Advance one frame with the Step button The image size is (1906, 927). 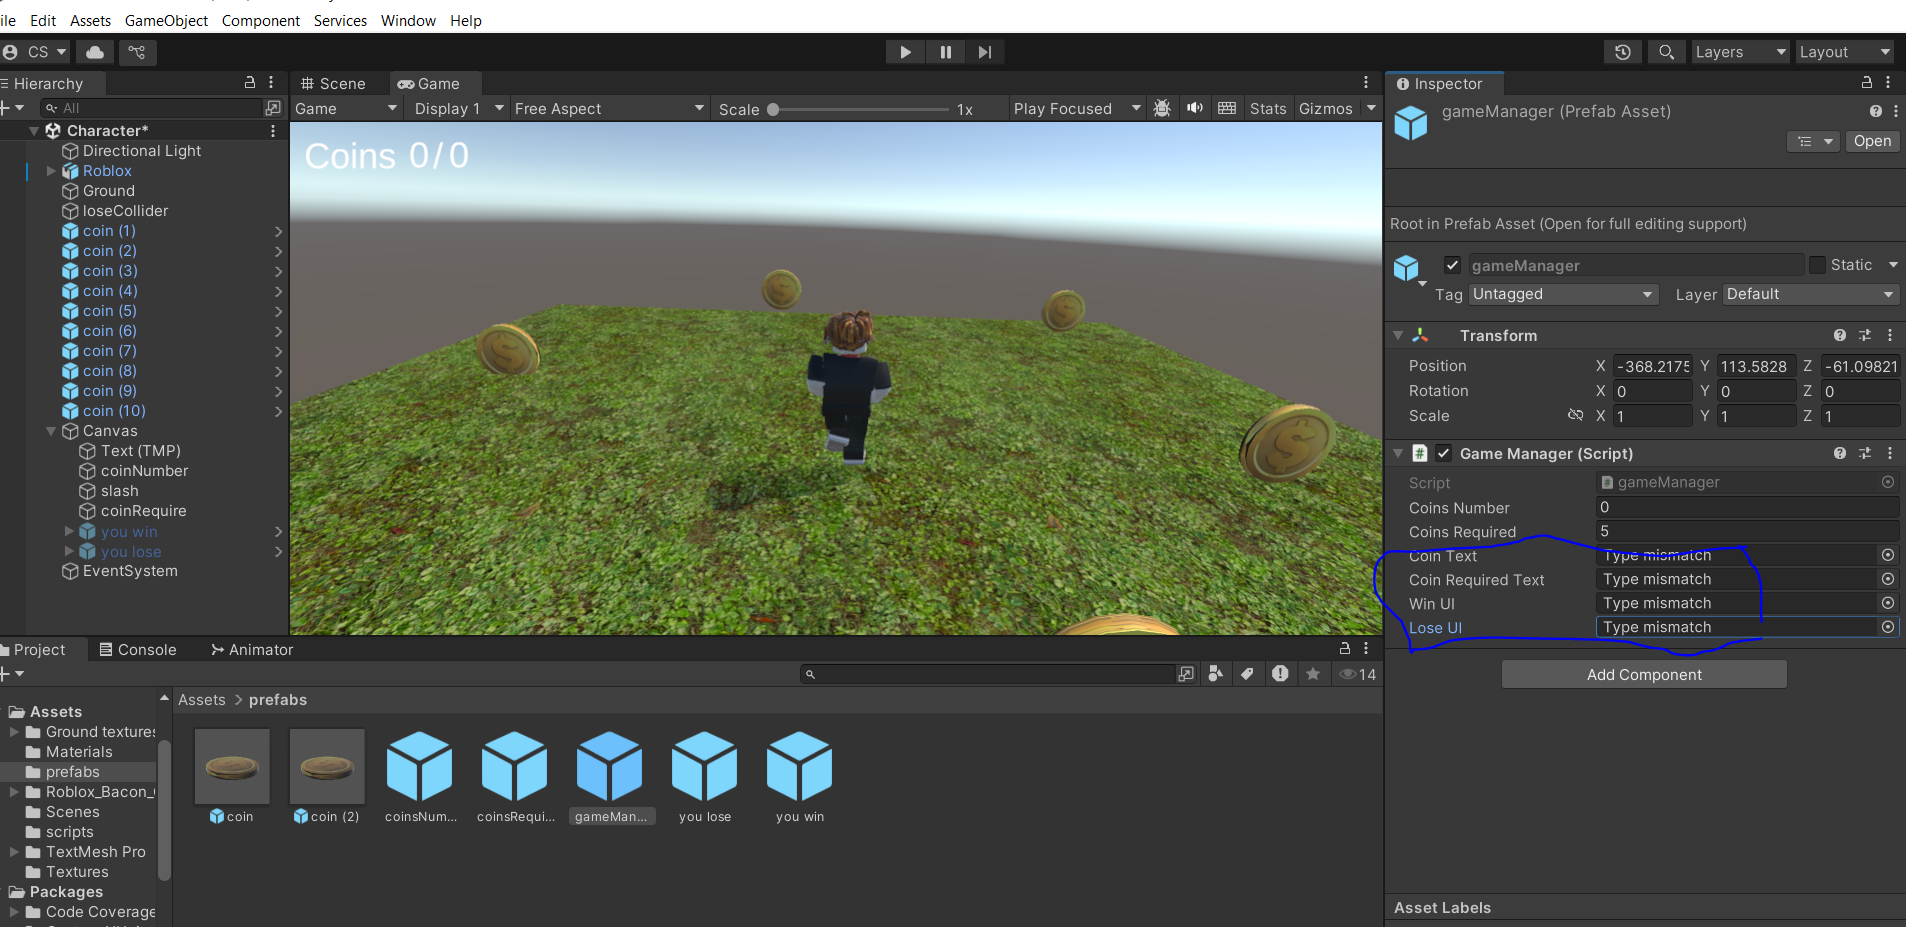pos(985,52)
